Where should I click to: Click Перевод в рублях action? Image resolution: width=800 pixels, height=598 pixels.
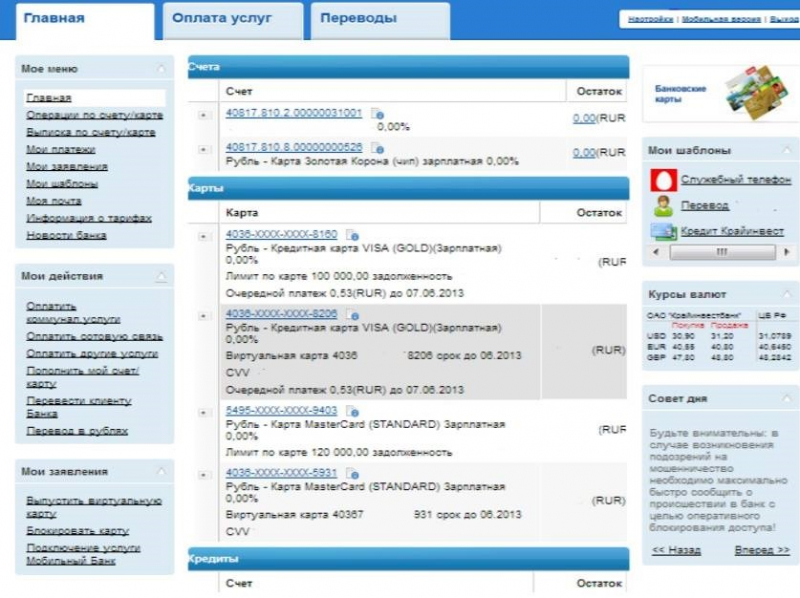tap(77, 431)
